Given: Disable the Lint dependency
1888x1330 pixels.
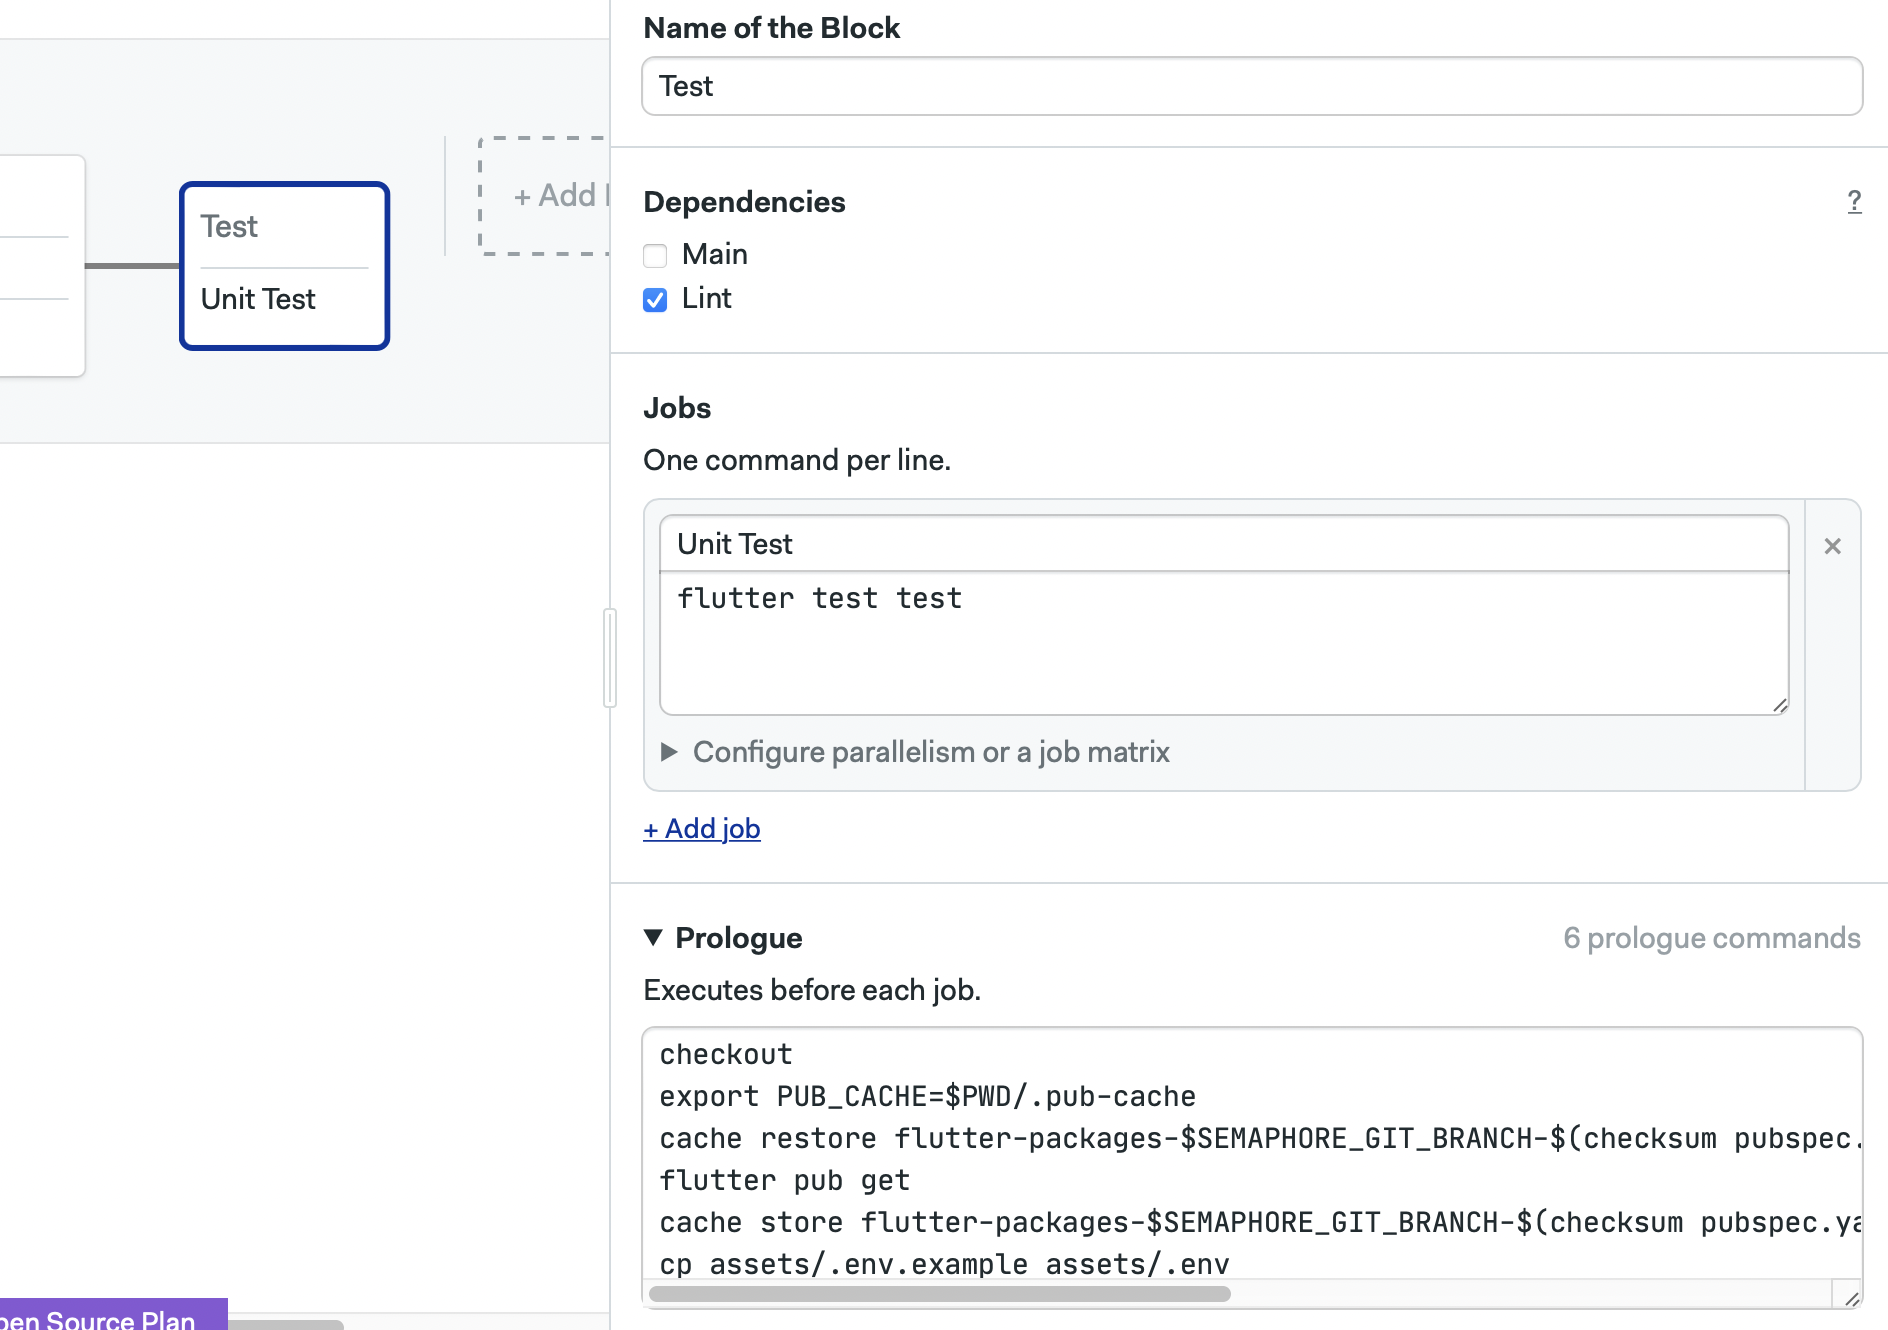Looking at the screenshot, I should pos(655,300).
